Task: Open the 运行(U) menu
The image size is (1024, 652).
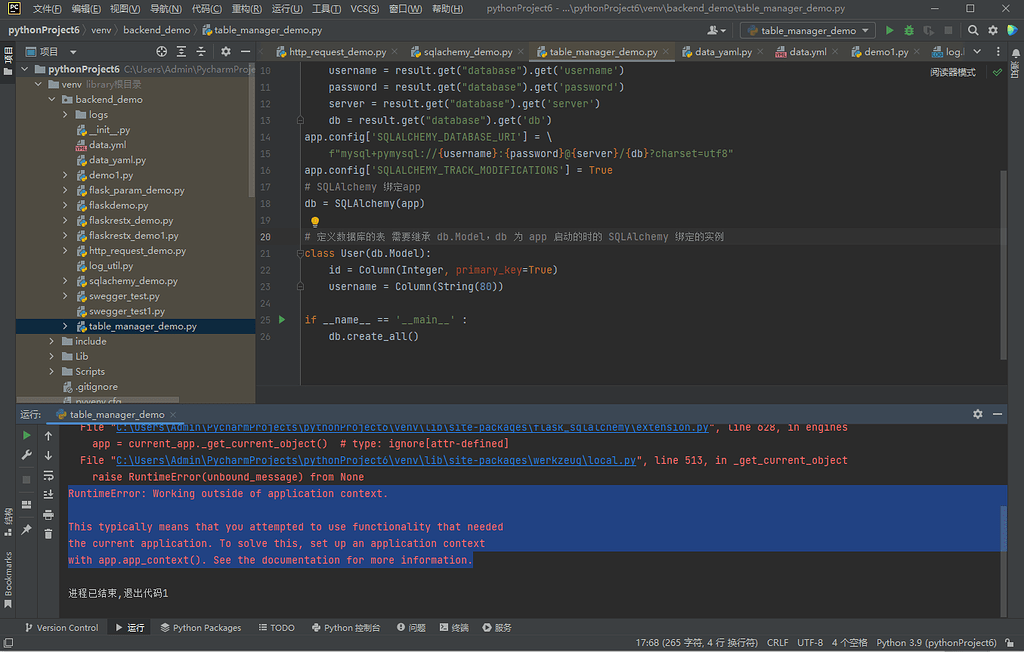Action: tap(287, 8)
